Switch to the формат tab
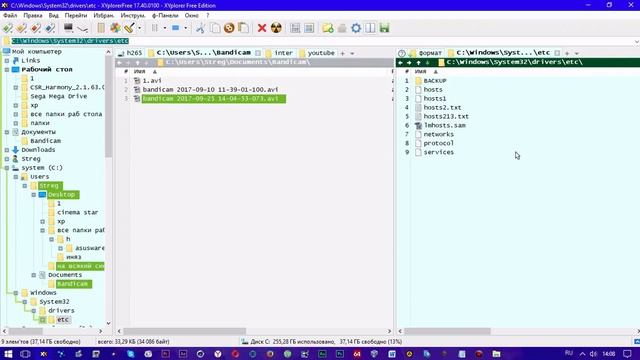 pyautogui.click(x=427, y=53)
